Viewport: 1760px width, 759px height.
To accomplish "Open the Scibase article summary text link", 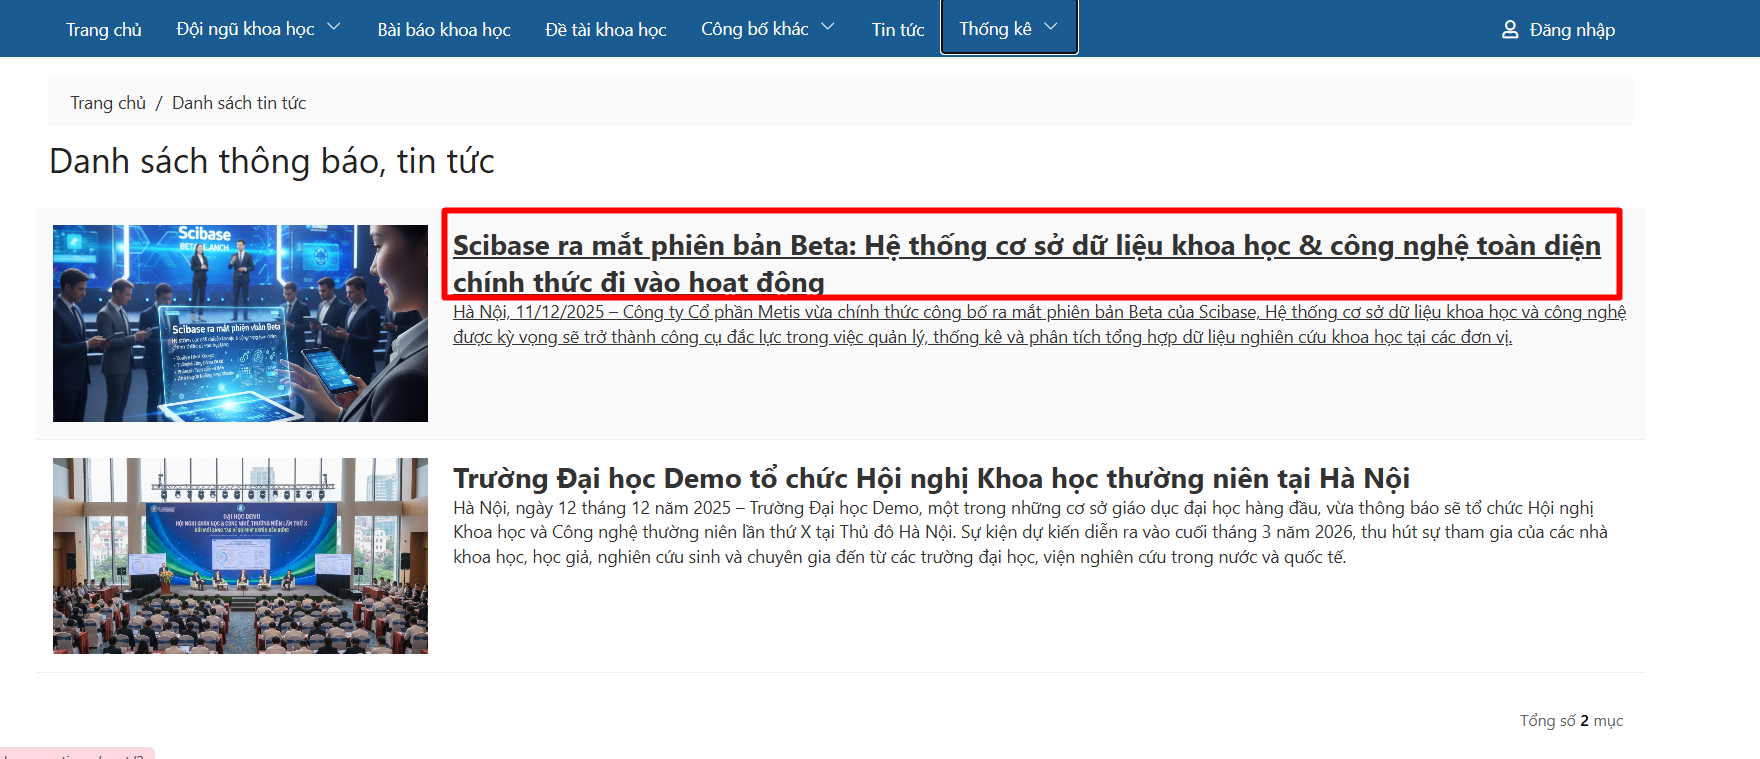I will tap(1039, 325).
